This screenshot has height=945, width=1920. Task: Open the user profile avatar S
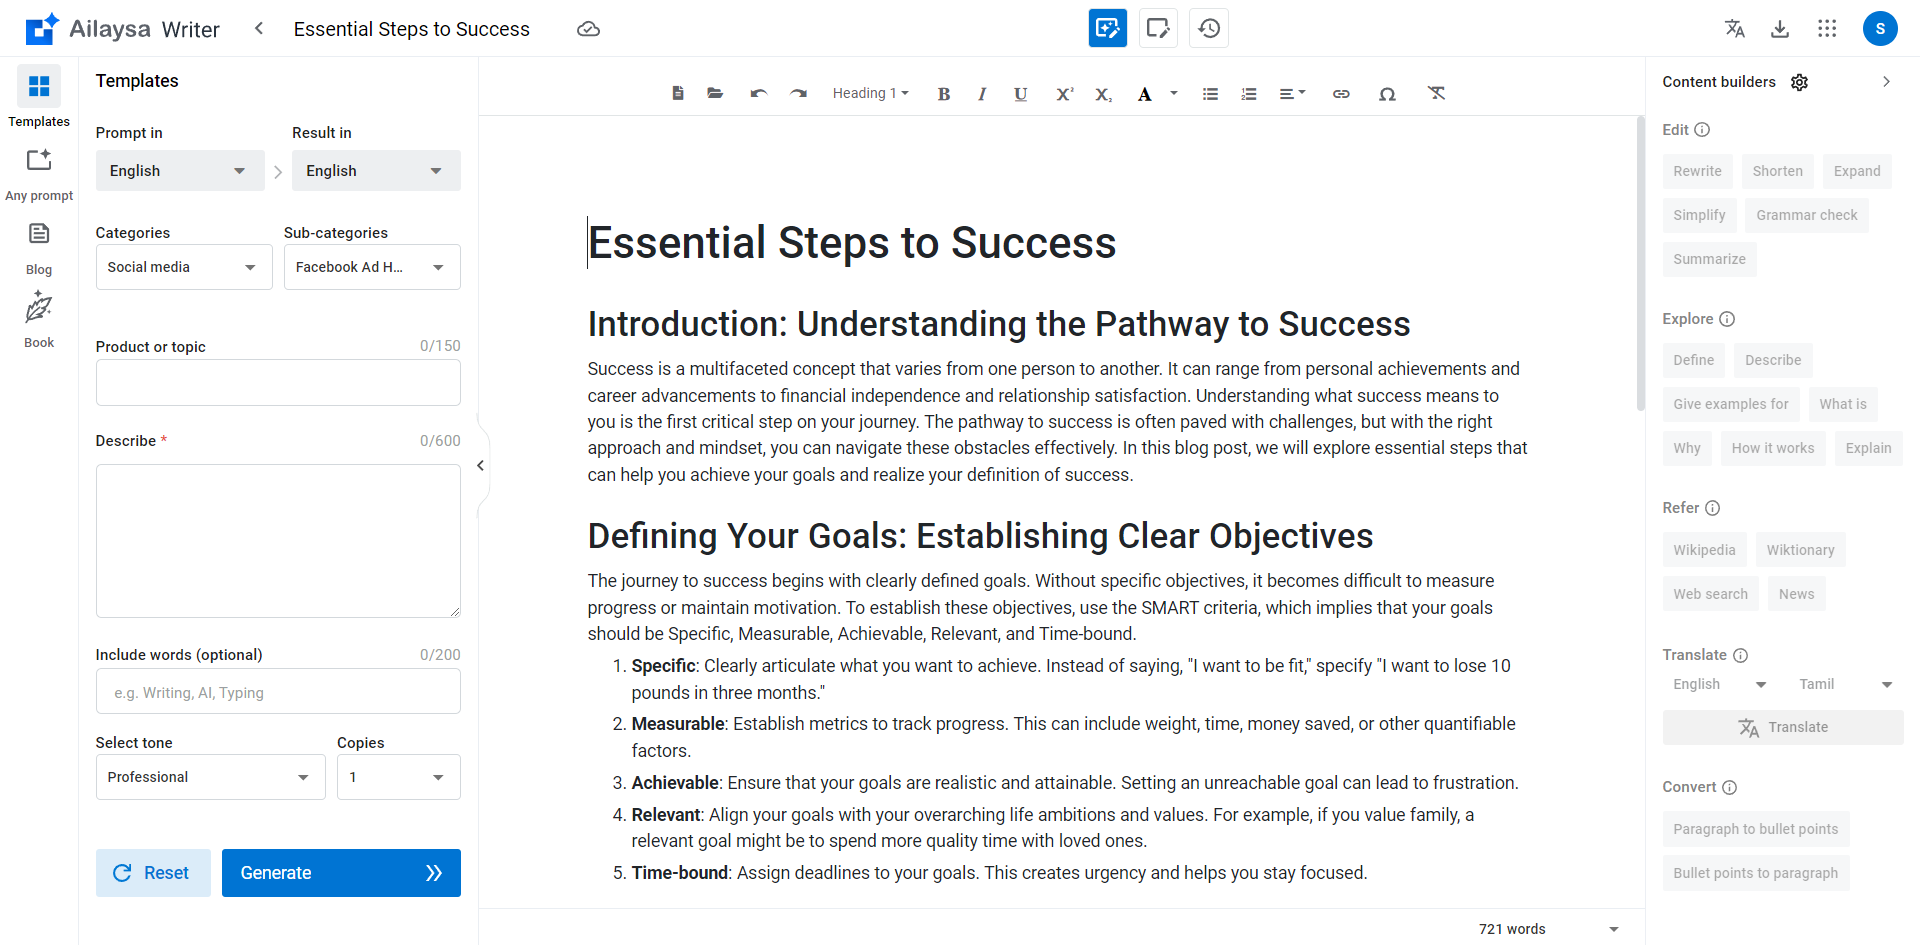[1880, 29]
